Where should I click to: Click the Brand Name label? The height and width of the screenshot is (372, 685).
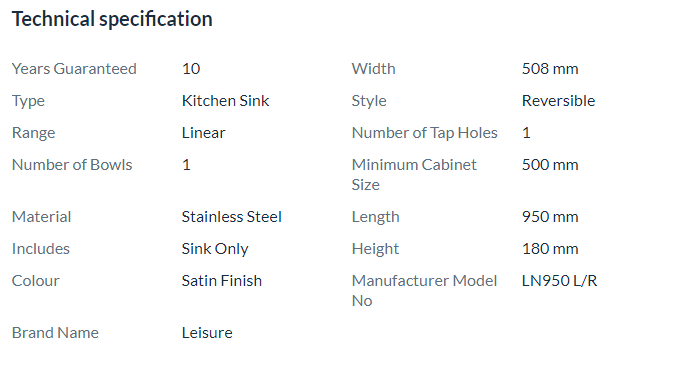point(55,333)
